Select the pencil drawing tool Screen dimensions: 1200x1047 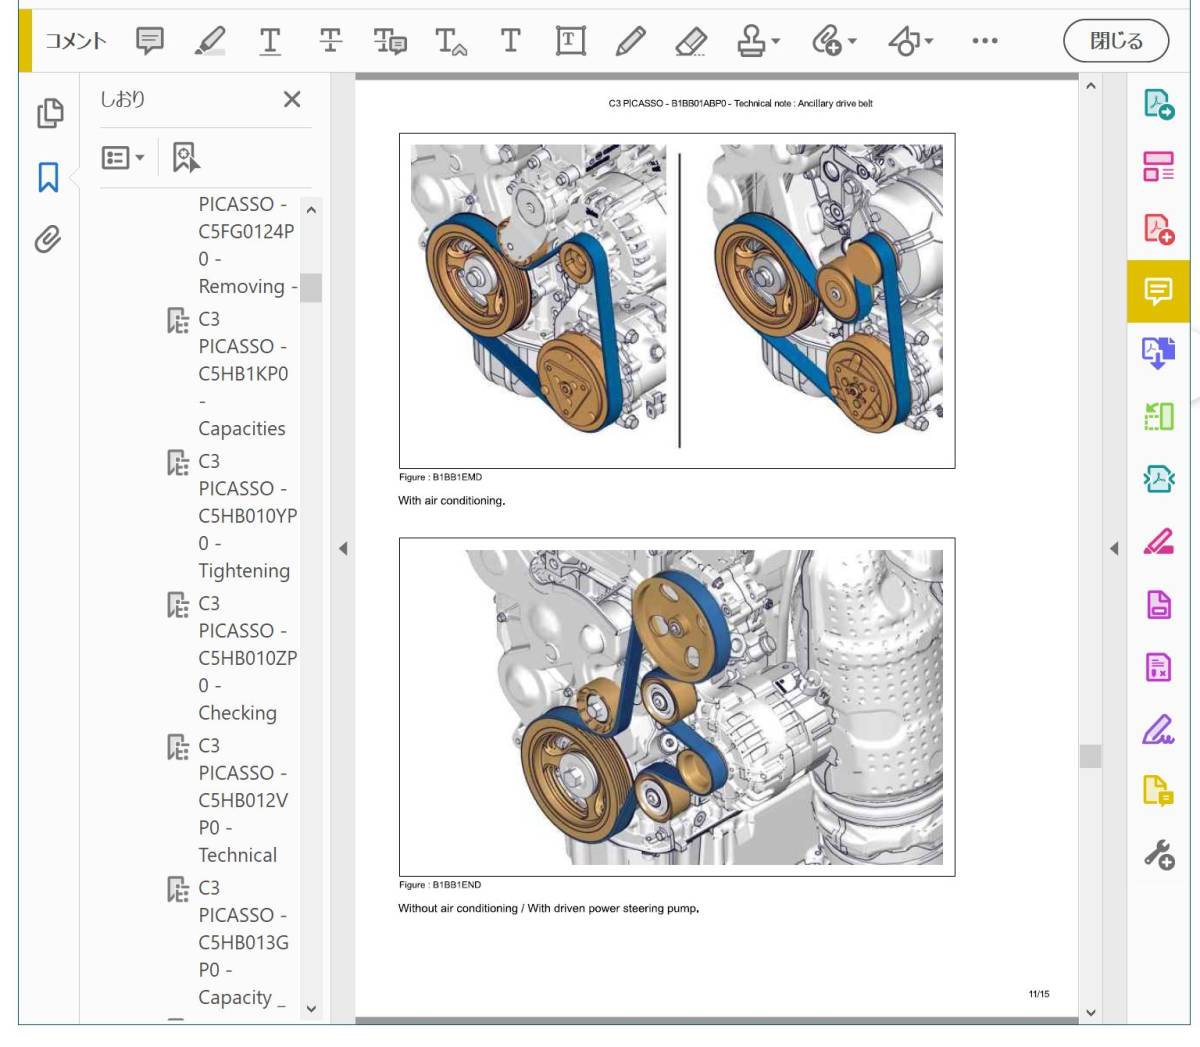tap(630, 41)
